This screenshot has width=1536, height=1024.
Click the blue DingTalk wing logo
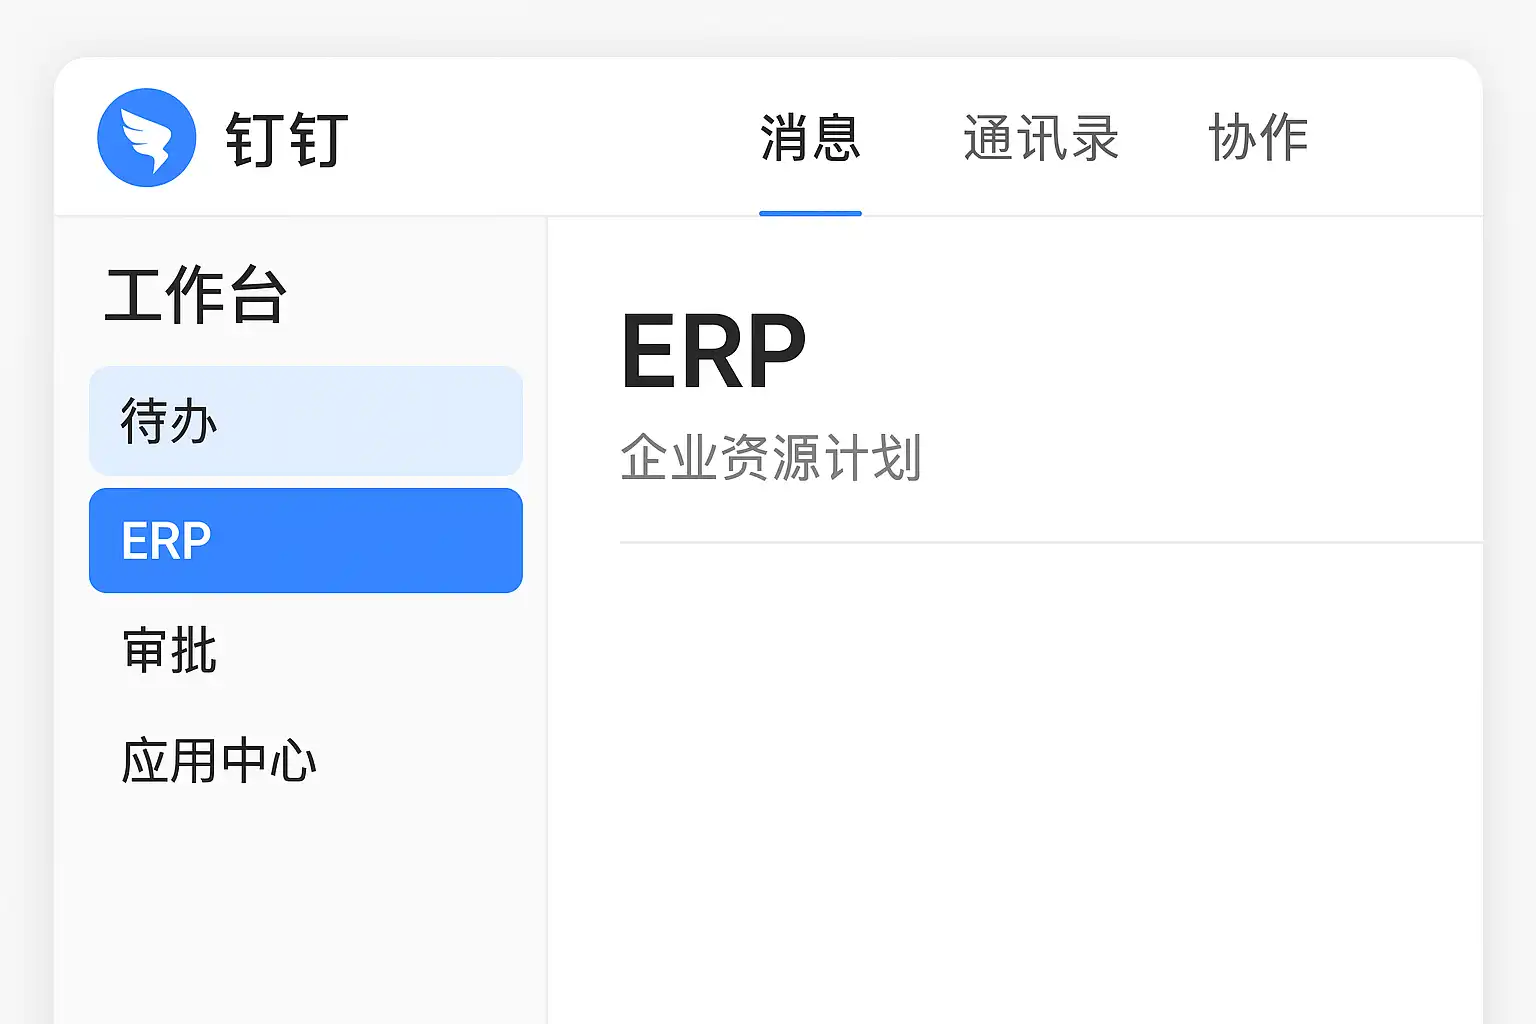(146, 138)
